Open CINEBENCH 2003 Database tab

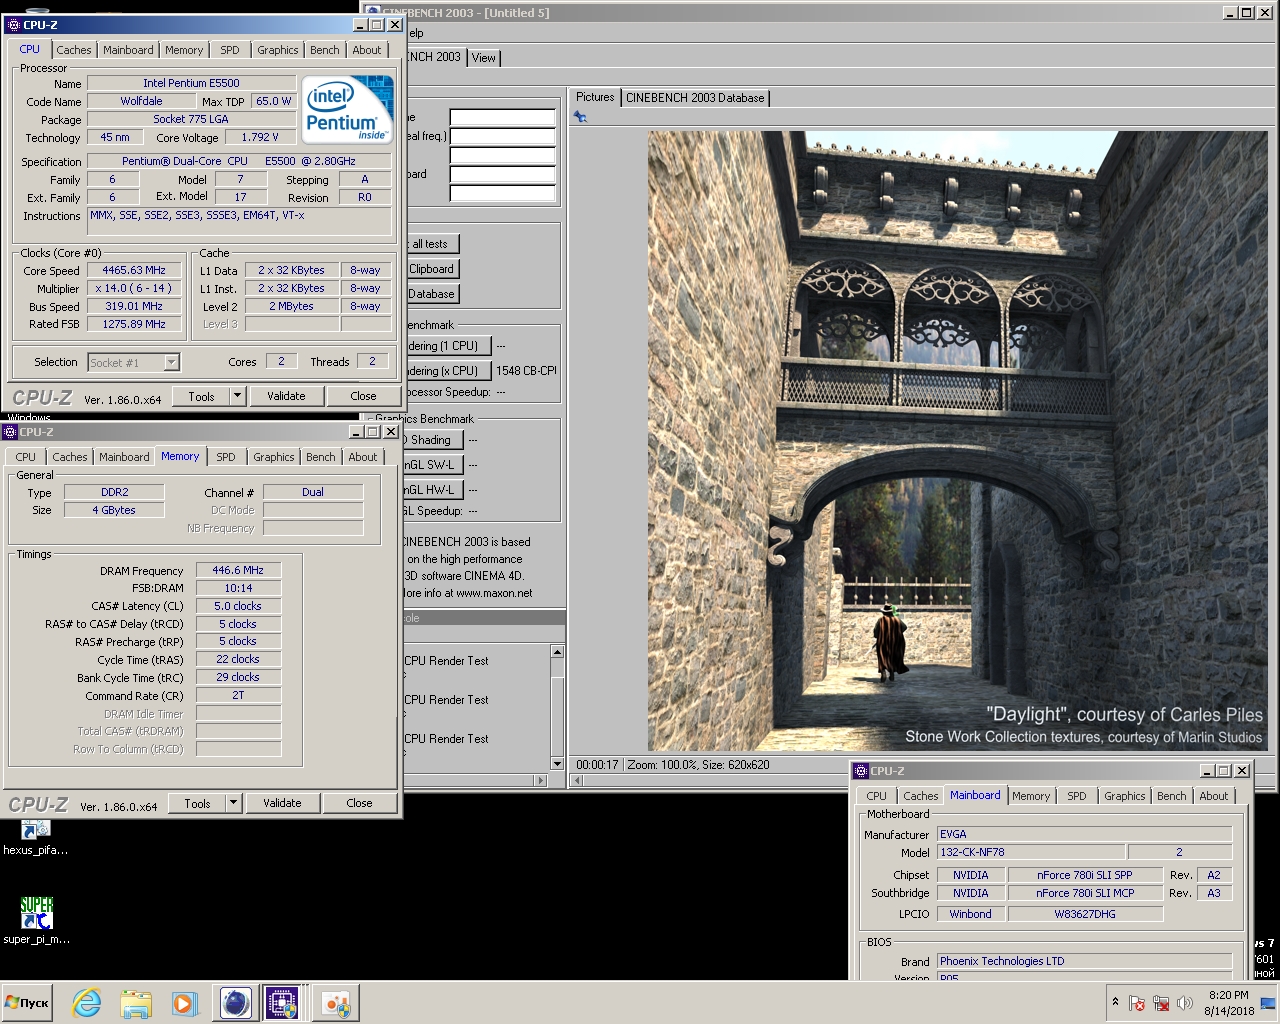pos(695,98)
